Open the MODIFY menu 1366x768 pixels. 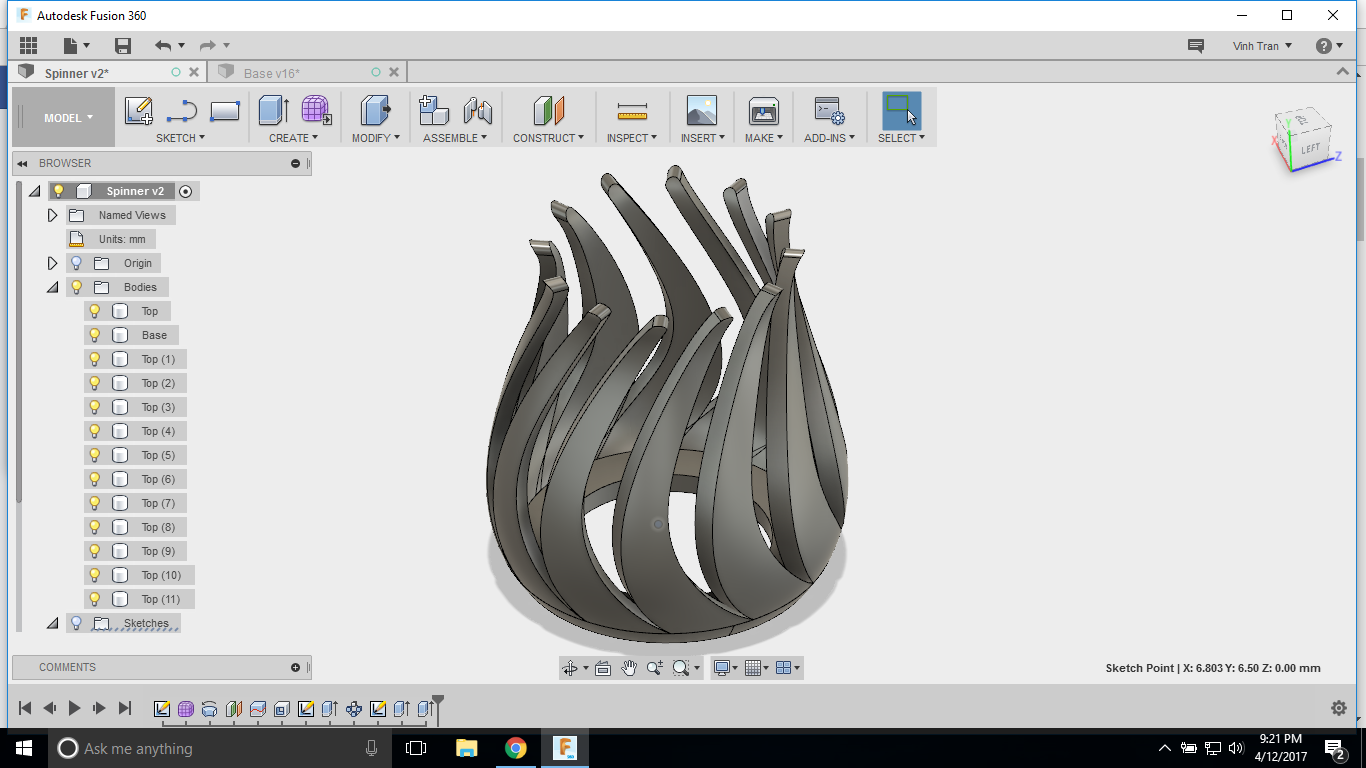click(x=375, y=138)
